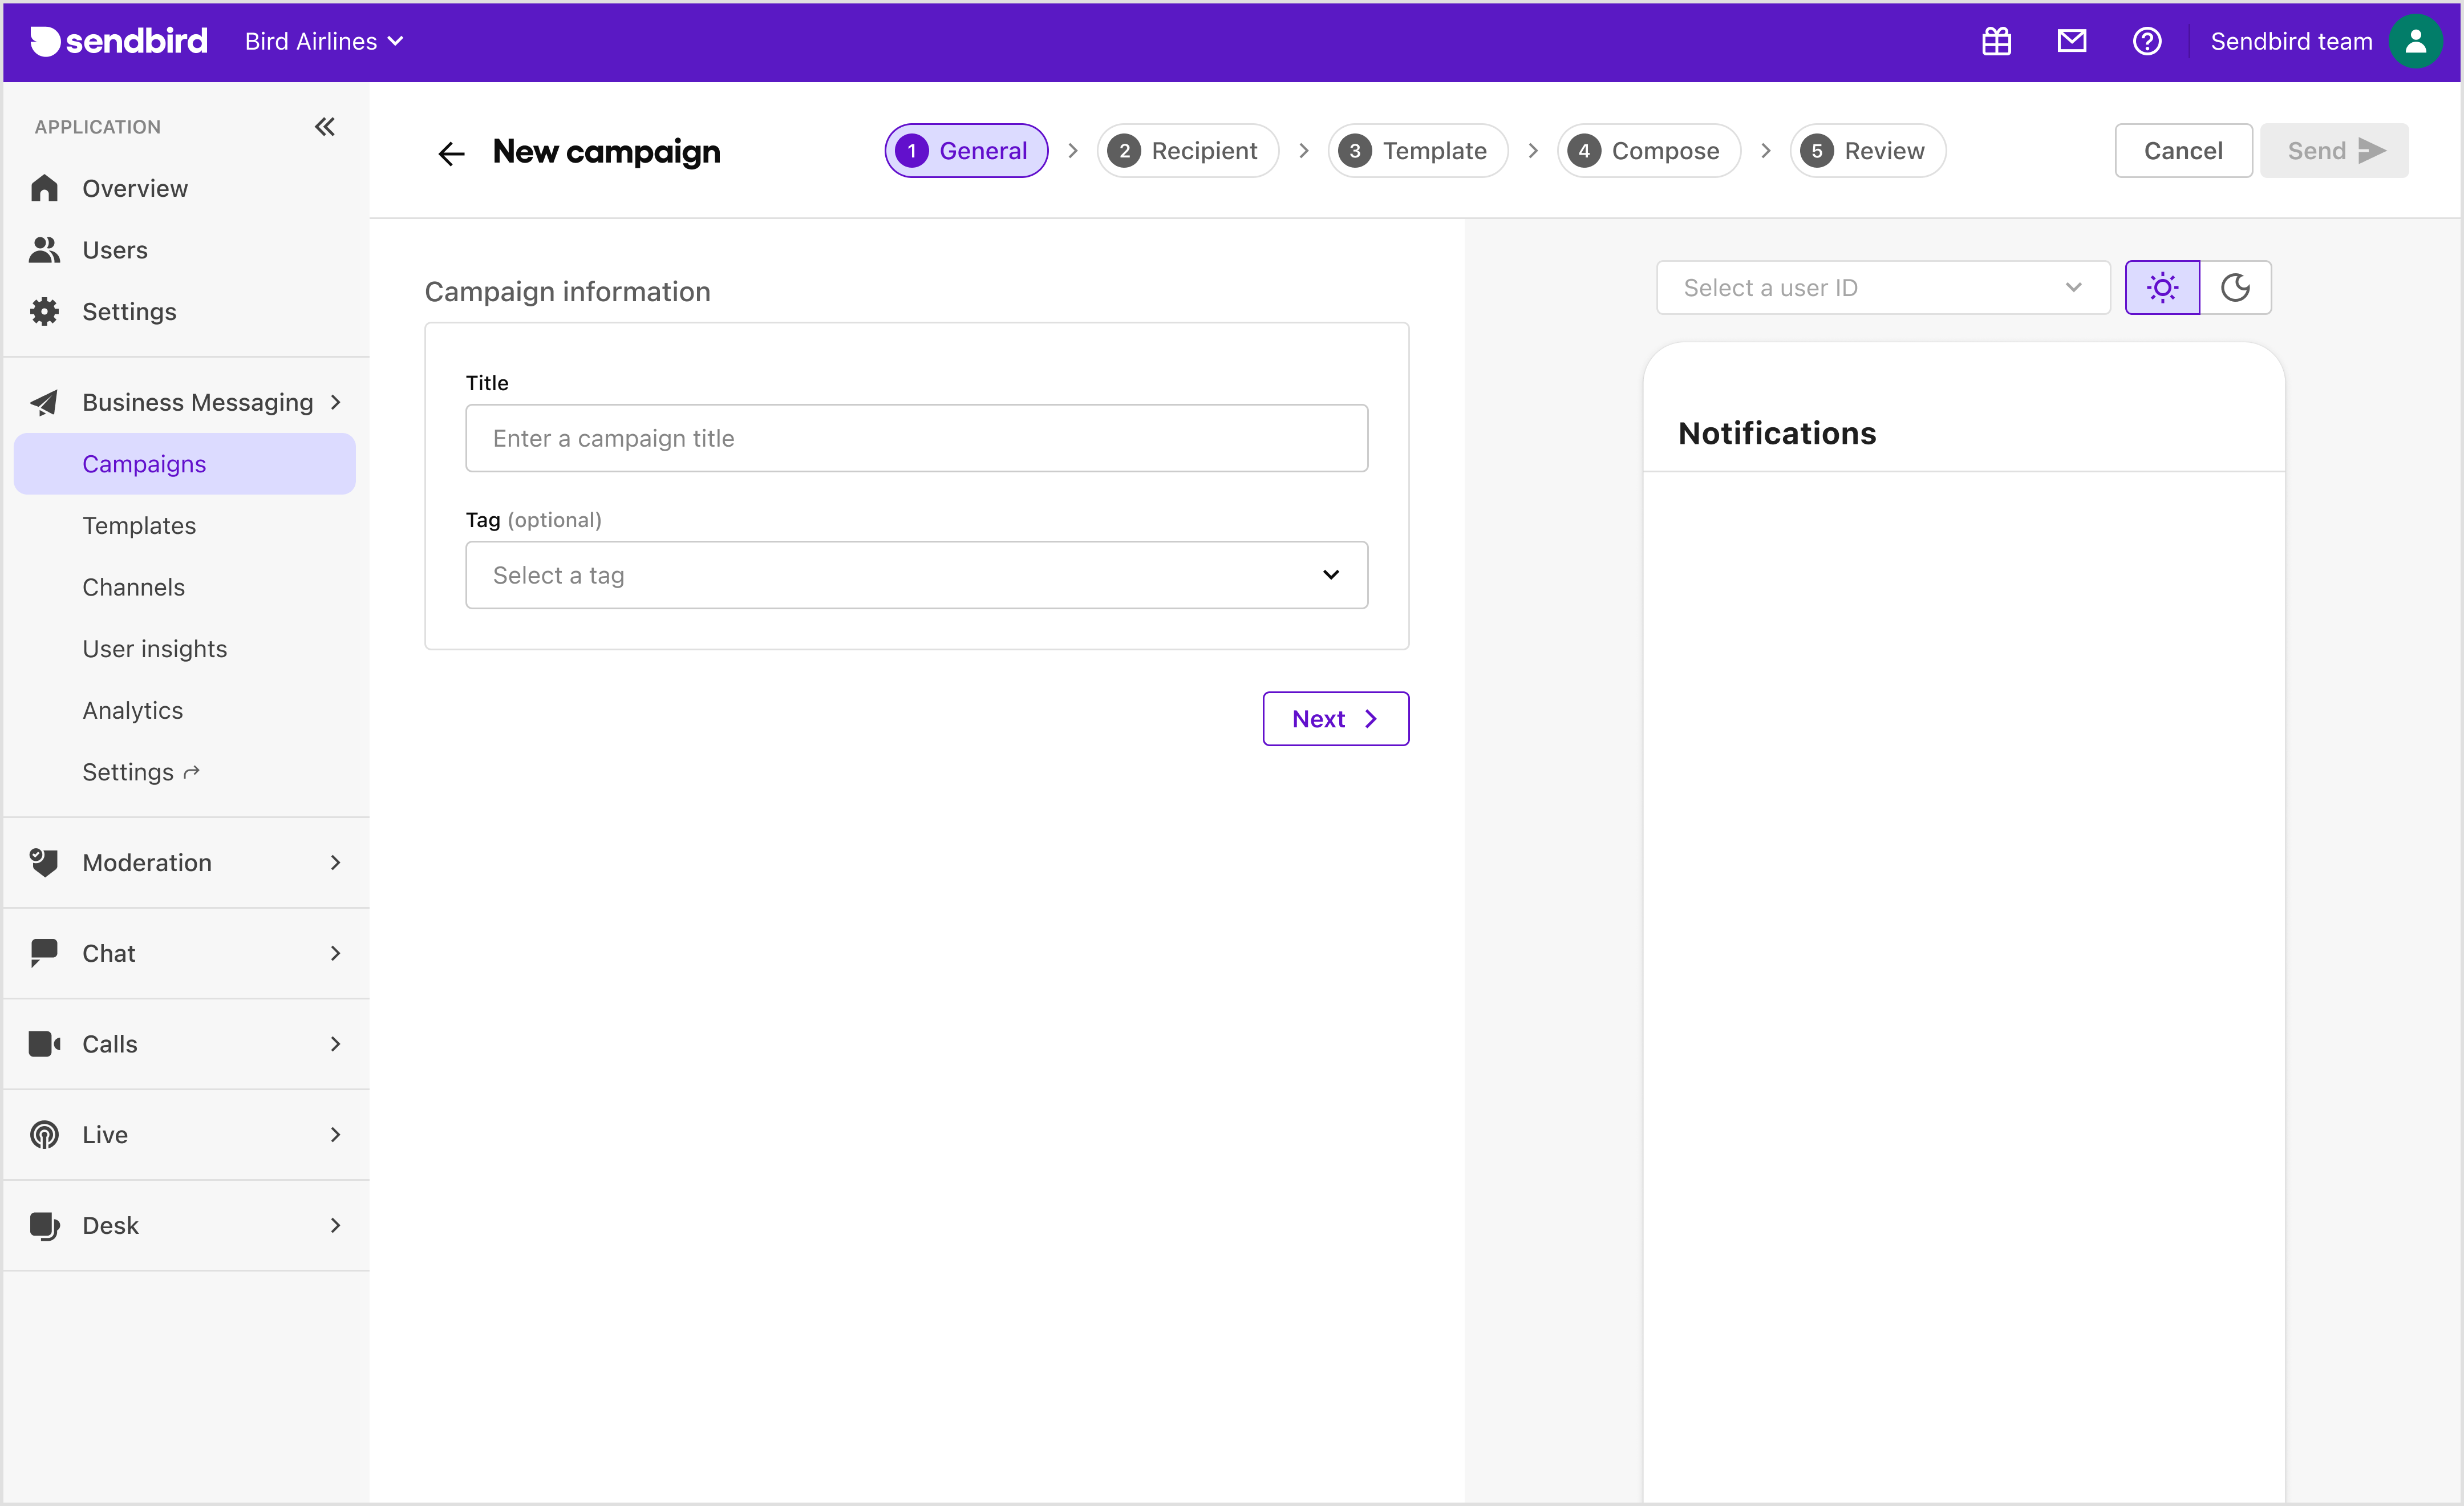Click the sendbird logo

point(119,41)
